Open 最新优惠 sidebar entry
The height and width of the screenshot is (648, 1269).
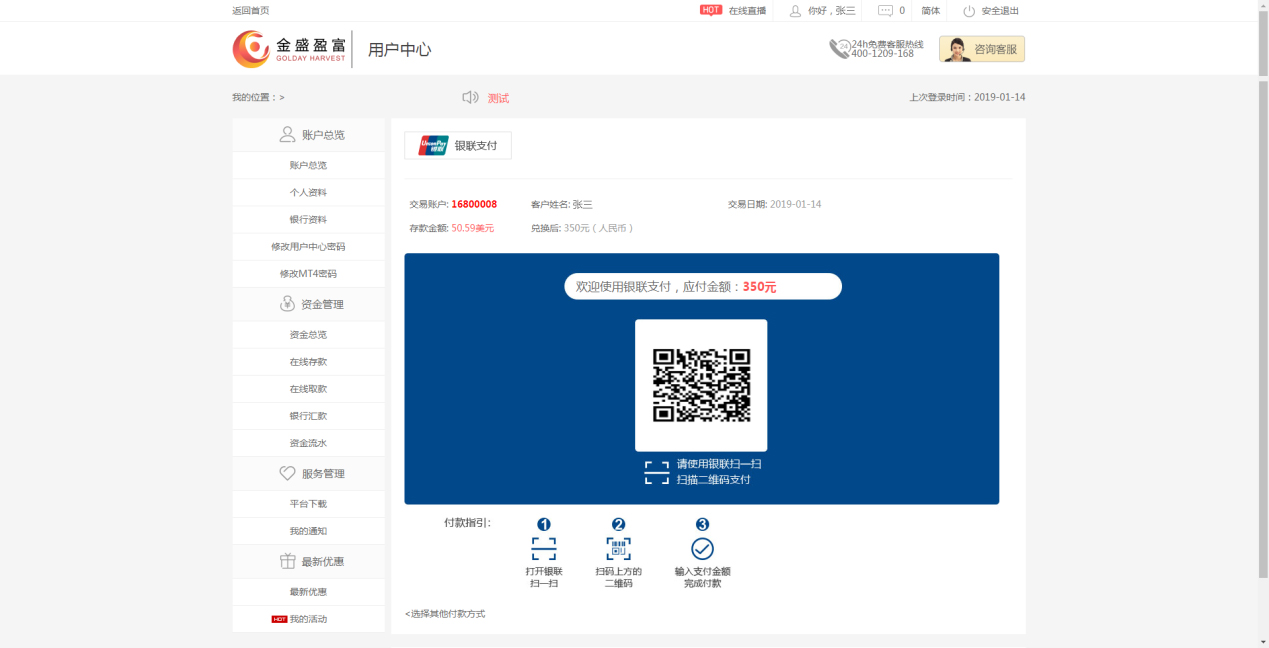pyautogui.click(x=308, y=592)
